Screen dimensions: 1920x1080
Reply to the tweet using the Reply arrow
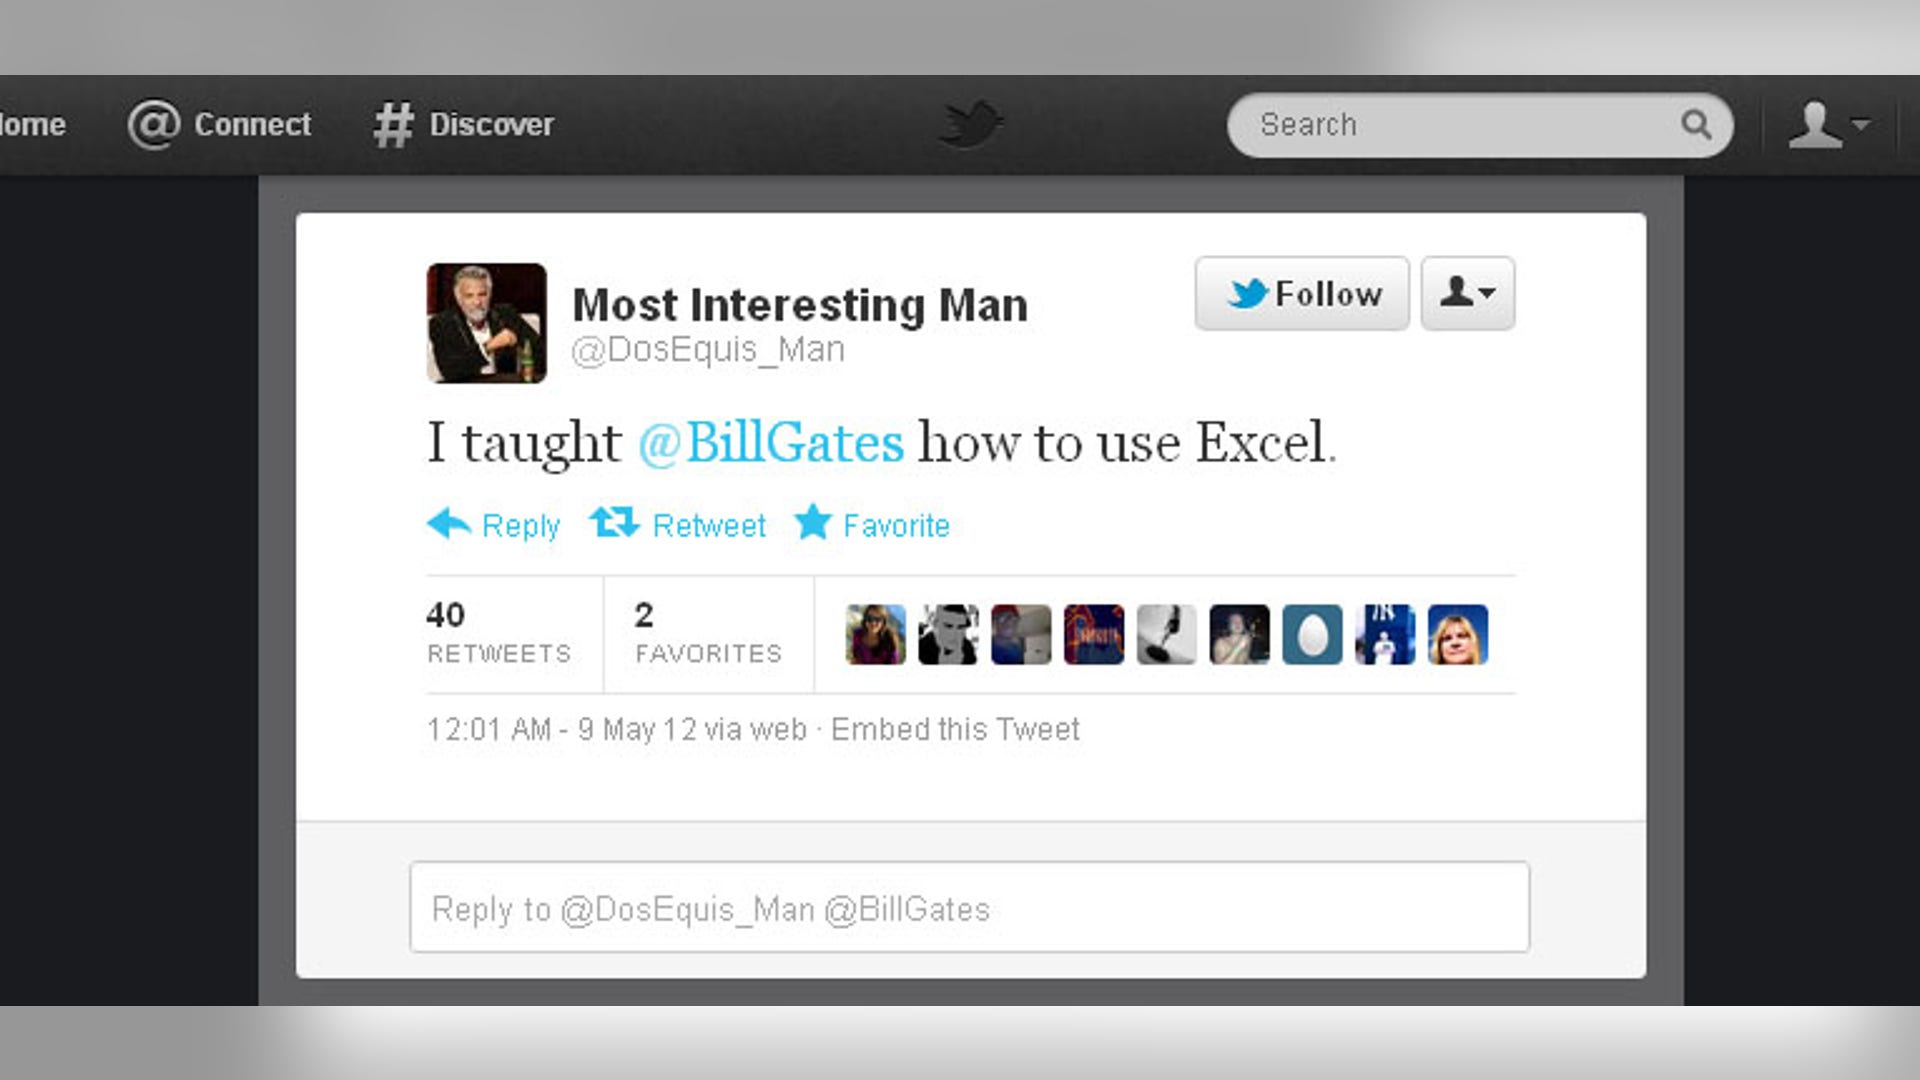pos(494,525)
